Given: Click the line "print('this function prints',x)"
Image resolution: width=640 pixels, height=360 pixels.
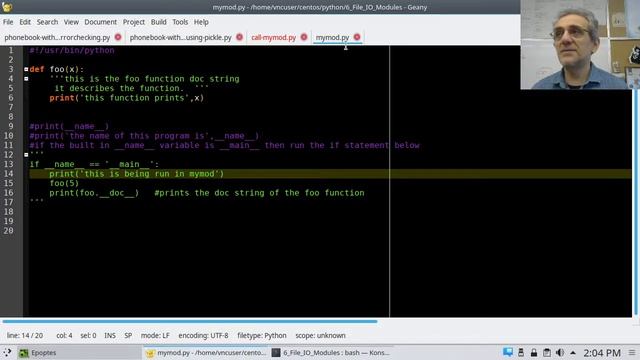Looking at the screenshot, I should [127, 98].
